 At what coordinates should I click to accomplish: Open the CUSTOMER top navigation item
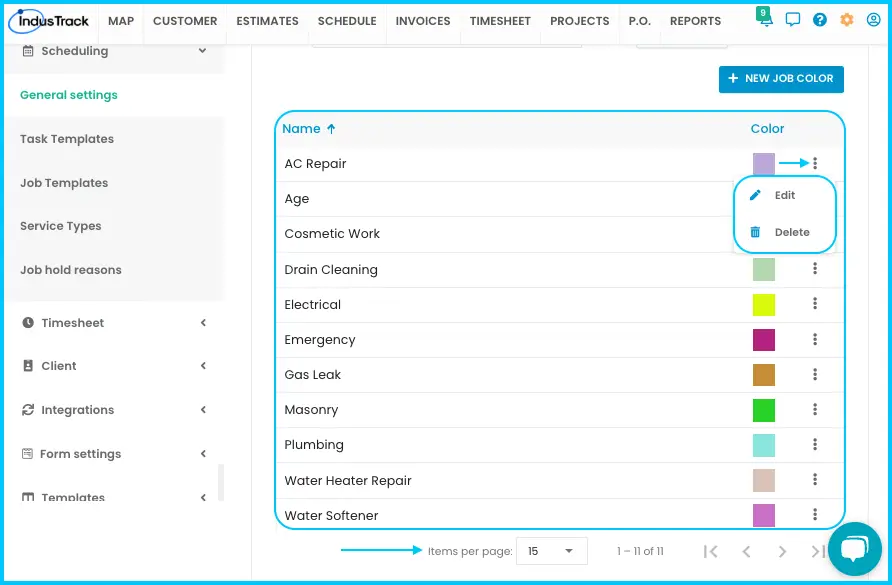[185, 21]
